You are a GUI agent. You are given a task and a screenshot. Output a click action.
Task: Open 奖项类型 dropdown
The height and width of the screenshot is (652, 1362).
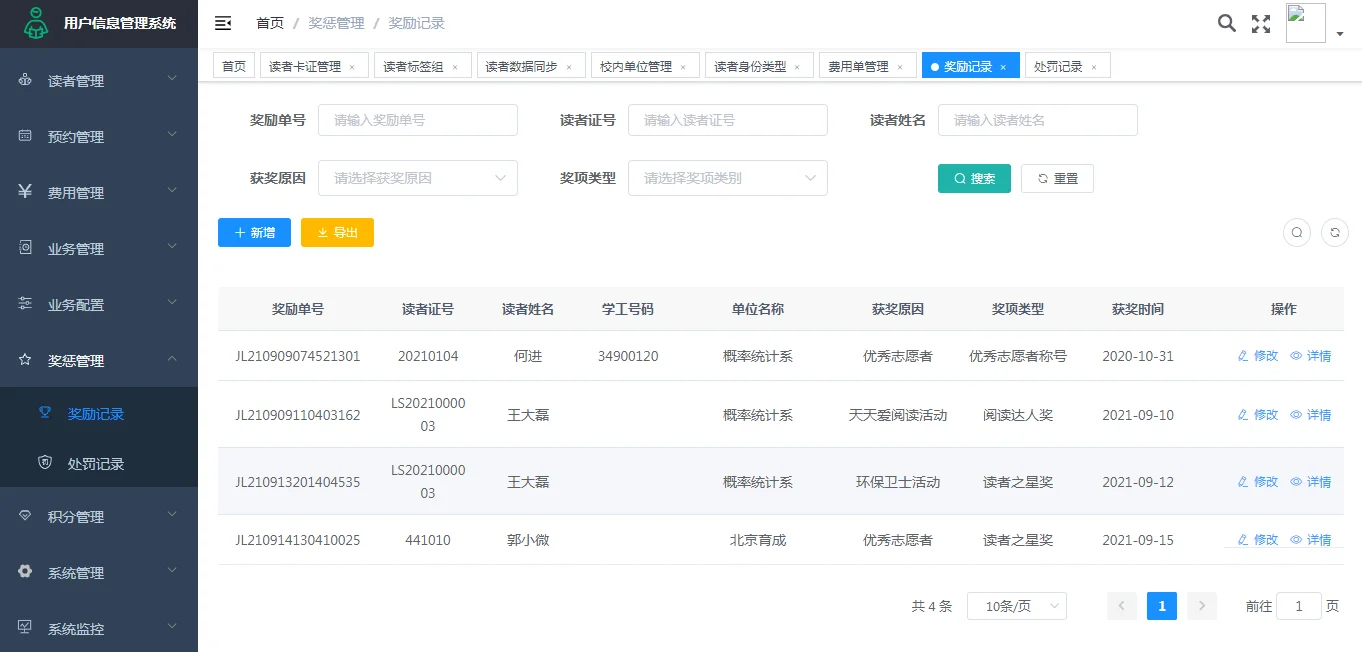(728, 178)
